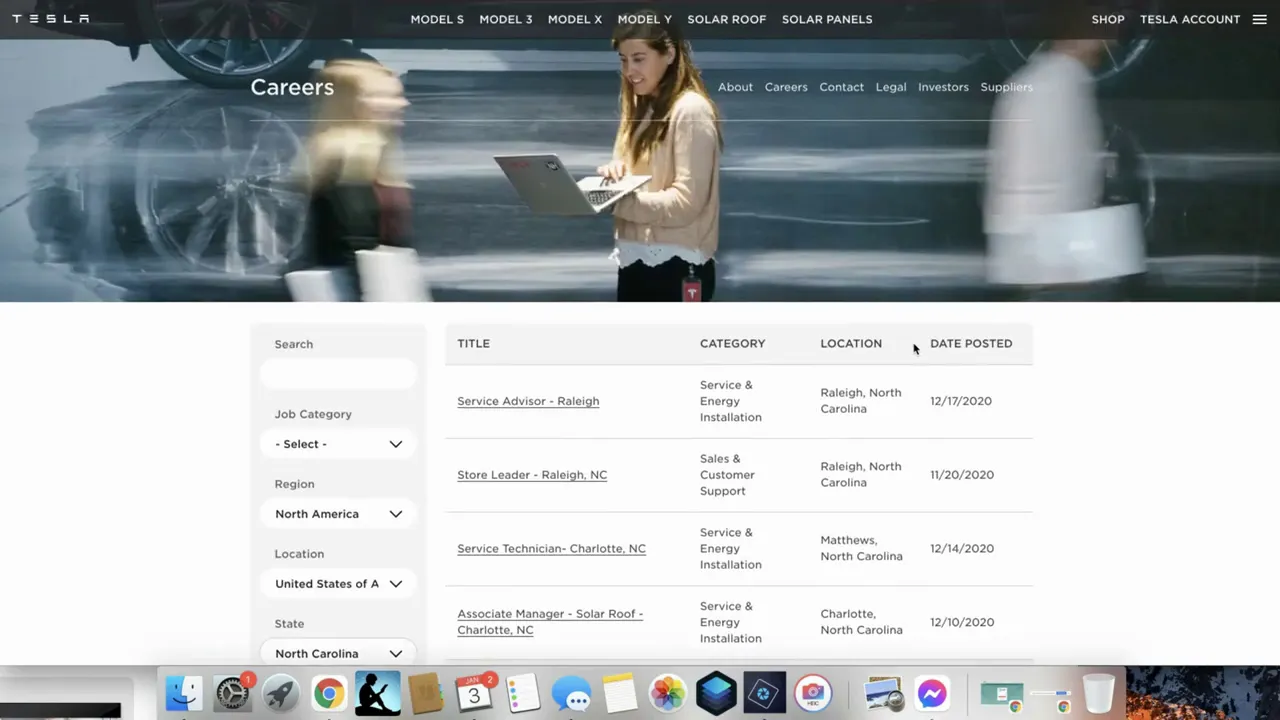Screen dimensions: 1280x720
Task: Open Messages from the dock
Action: tap(572, 693)
